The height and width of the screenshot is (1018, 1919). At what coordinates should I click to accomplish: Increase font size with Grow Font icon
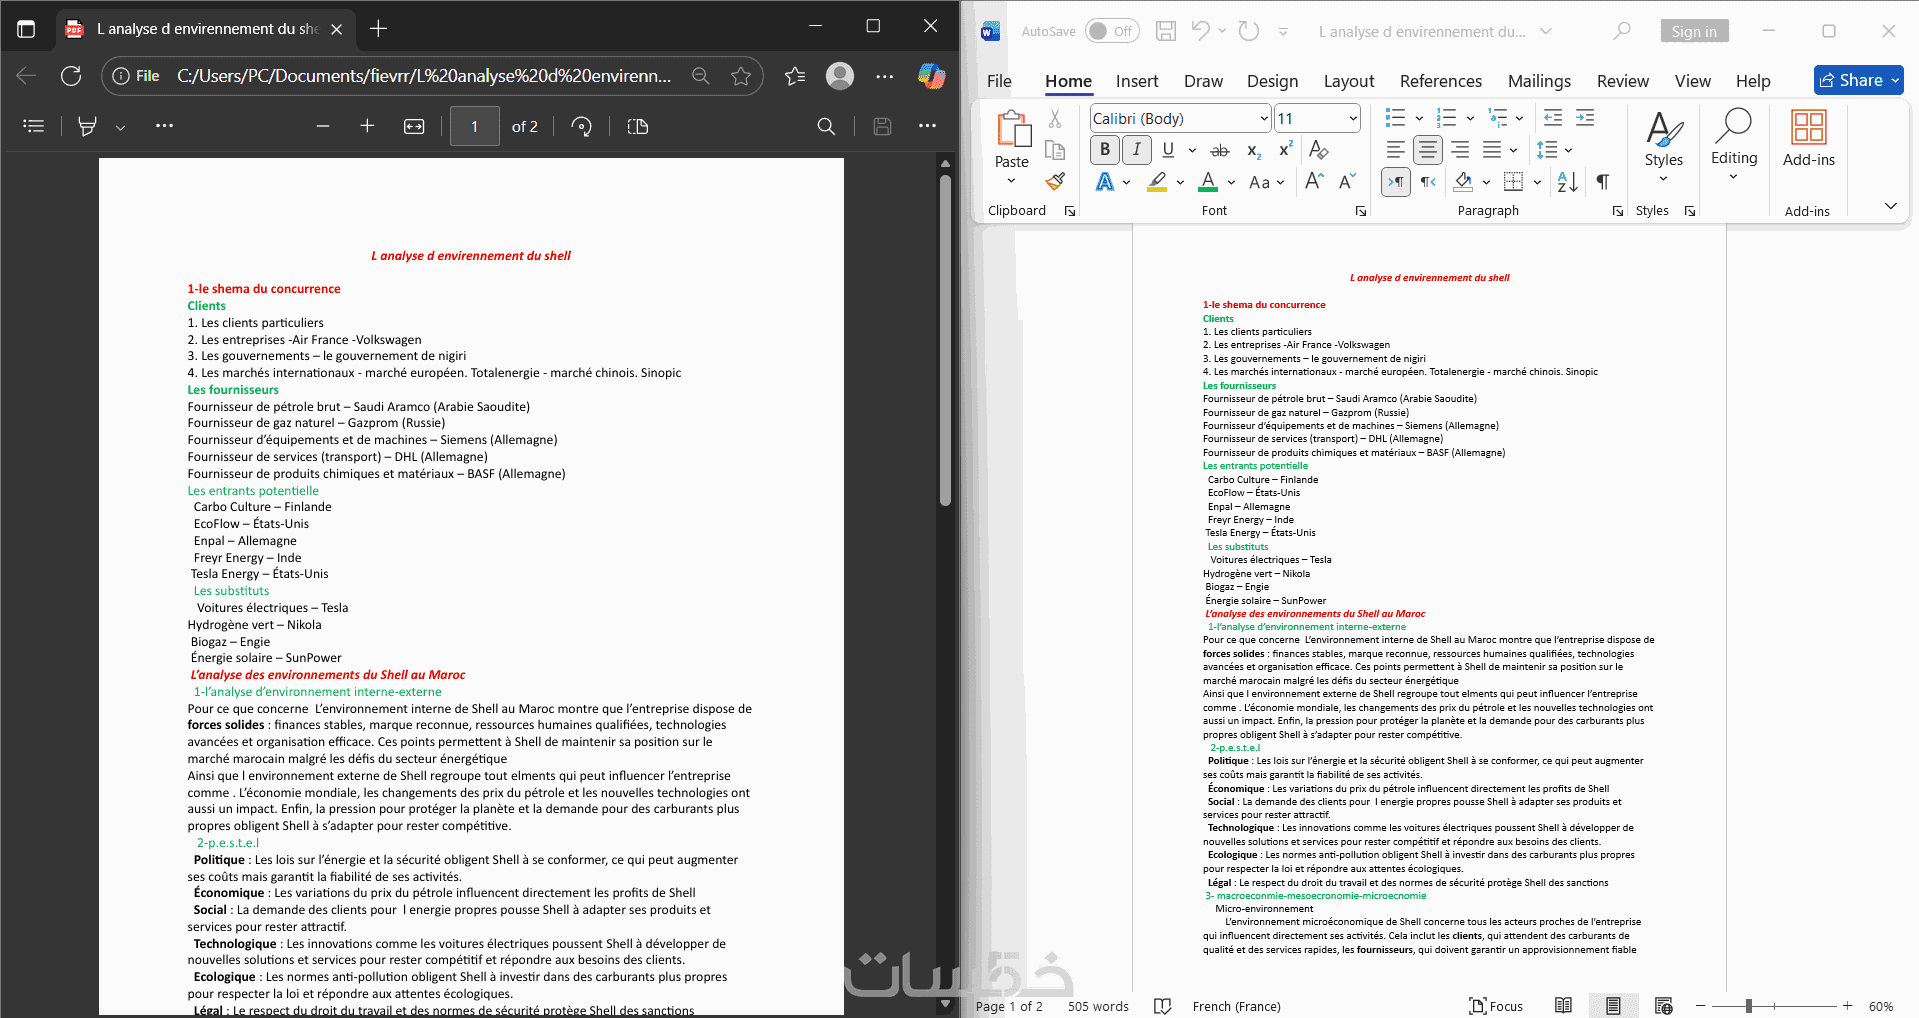pos(1314,181)
